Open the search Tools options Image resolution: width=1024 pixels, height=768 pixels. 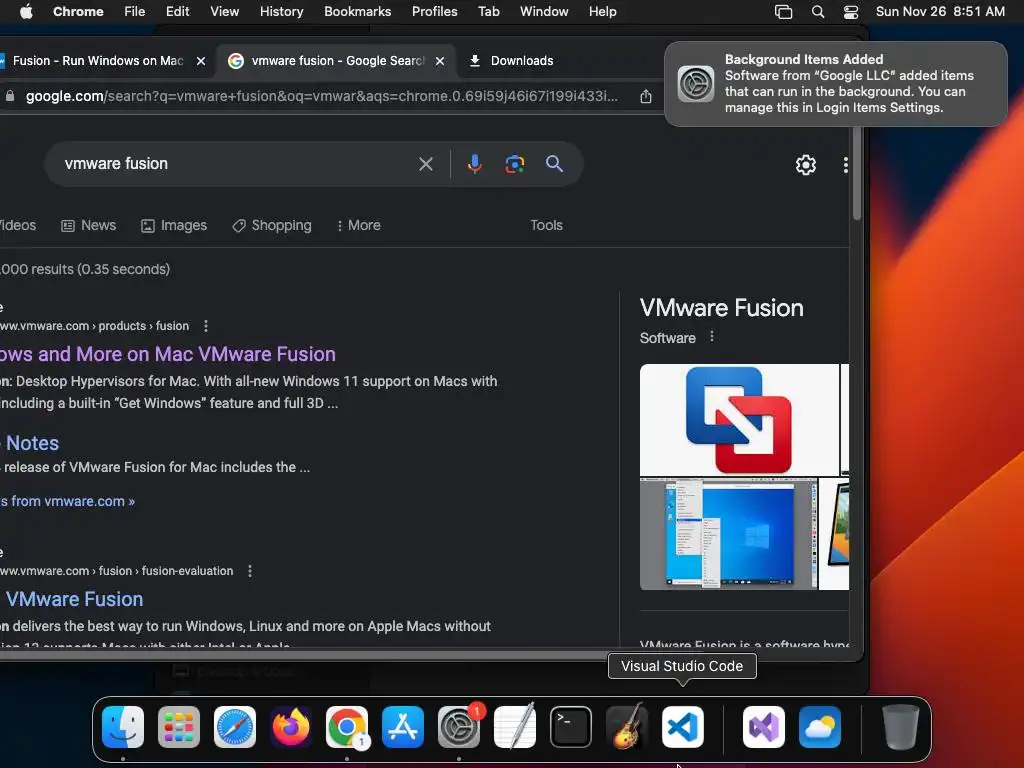(x=547, y=225)
